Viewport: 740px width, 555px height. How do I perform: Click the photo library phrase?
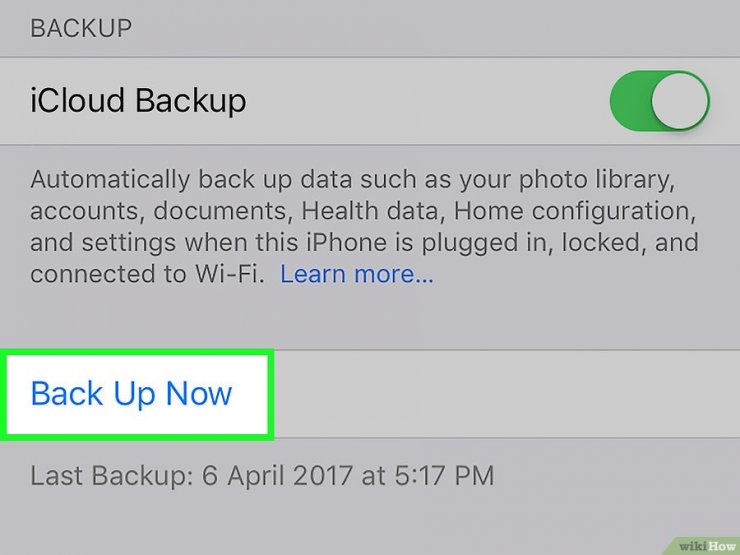597,180
